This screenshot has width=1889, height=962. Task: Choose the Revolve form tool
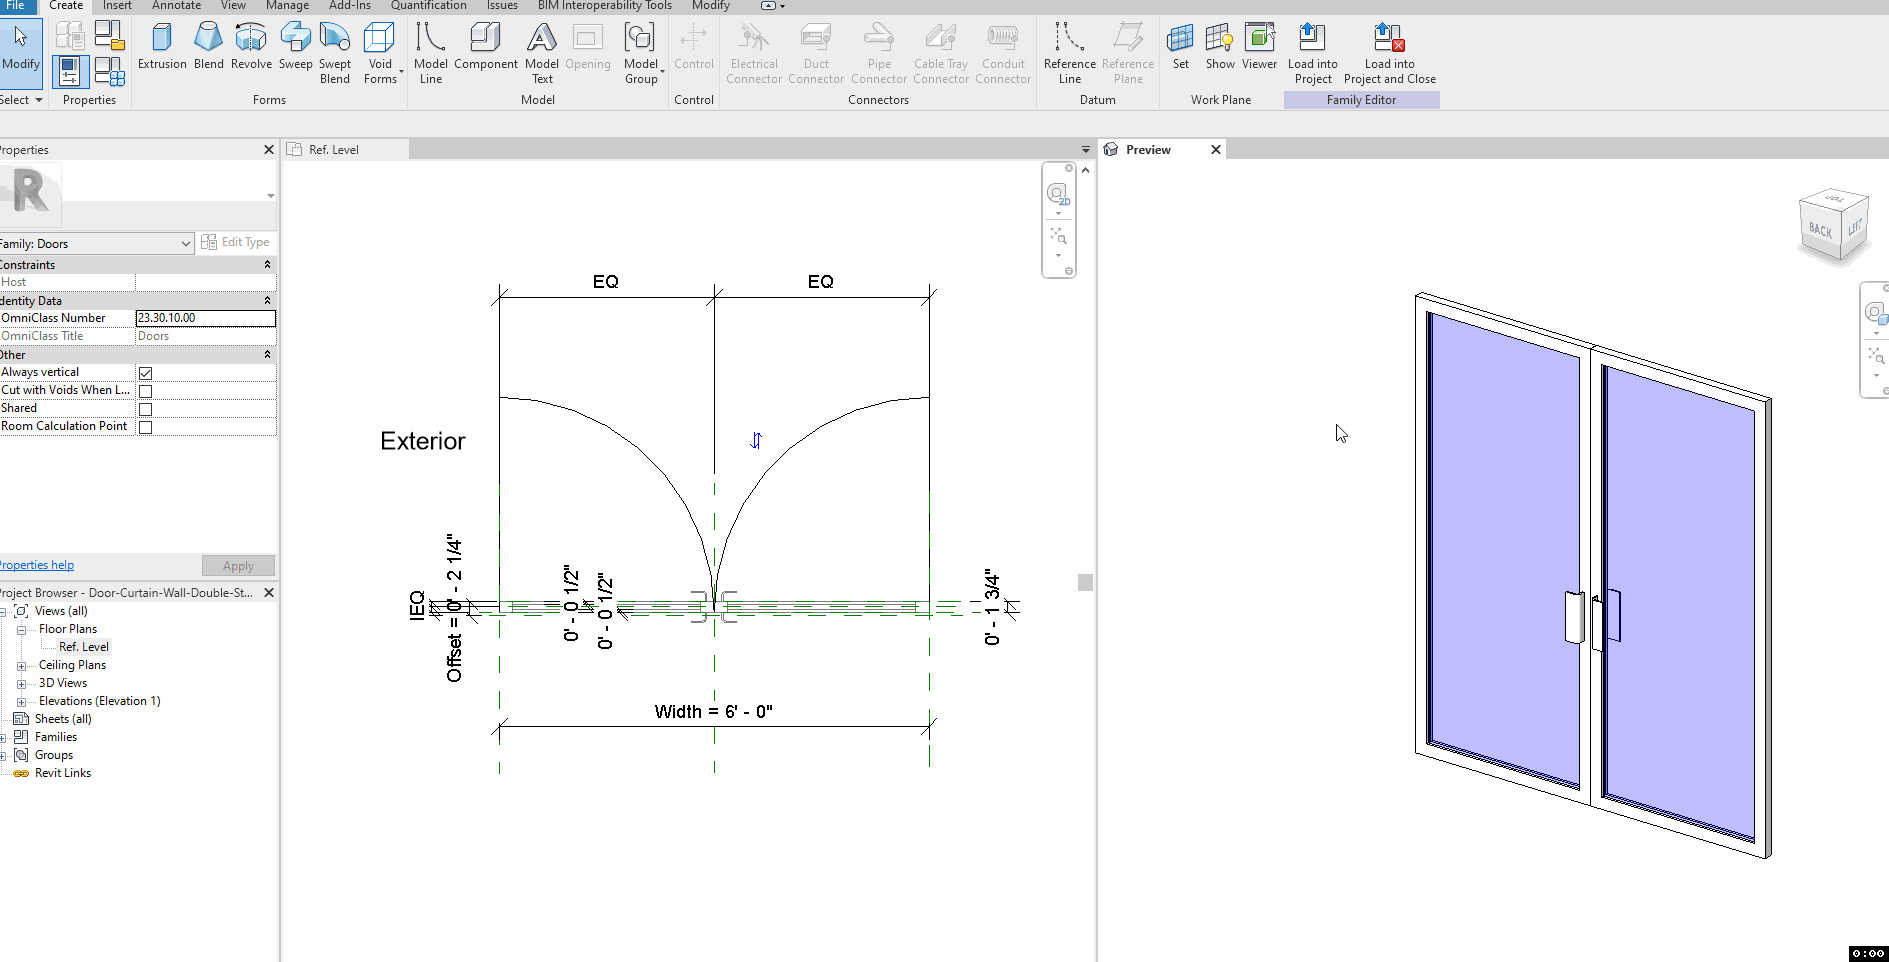pos(251,47)
